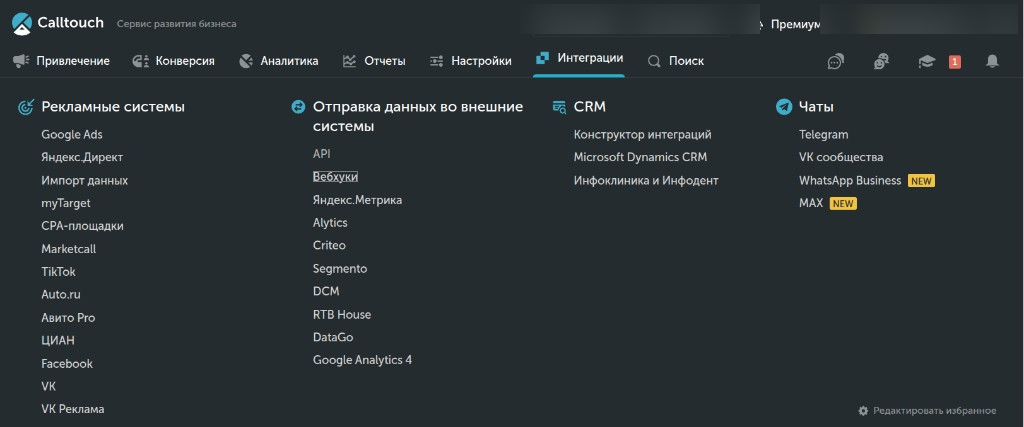
Task: Open CPA-площадки
Action: 82,226
